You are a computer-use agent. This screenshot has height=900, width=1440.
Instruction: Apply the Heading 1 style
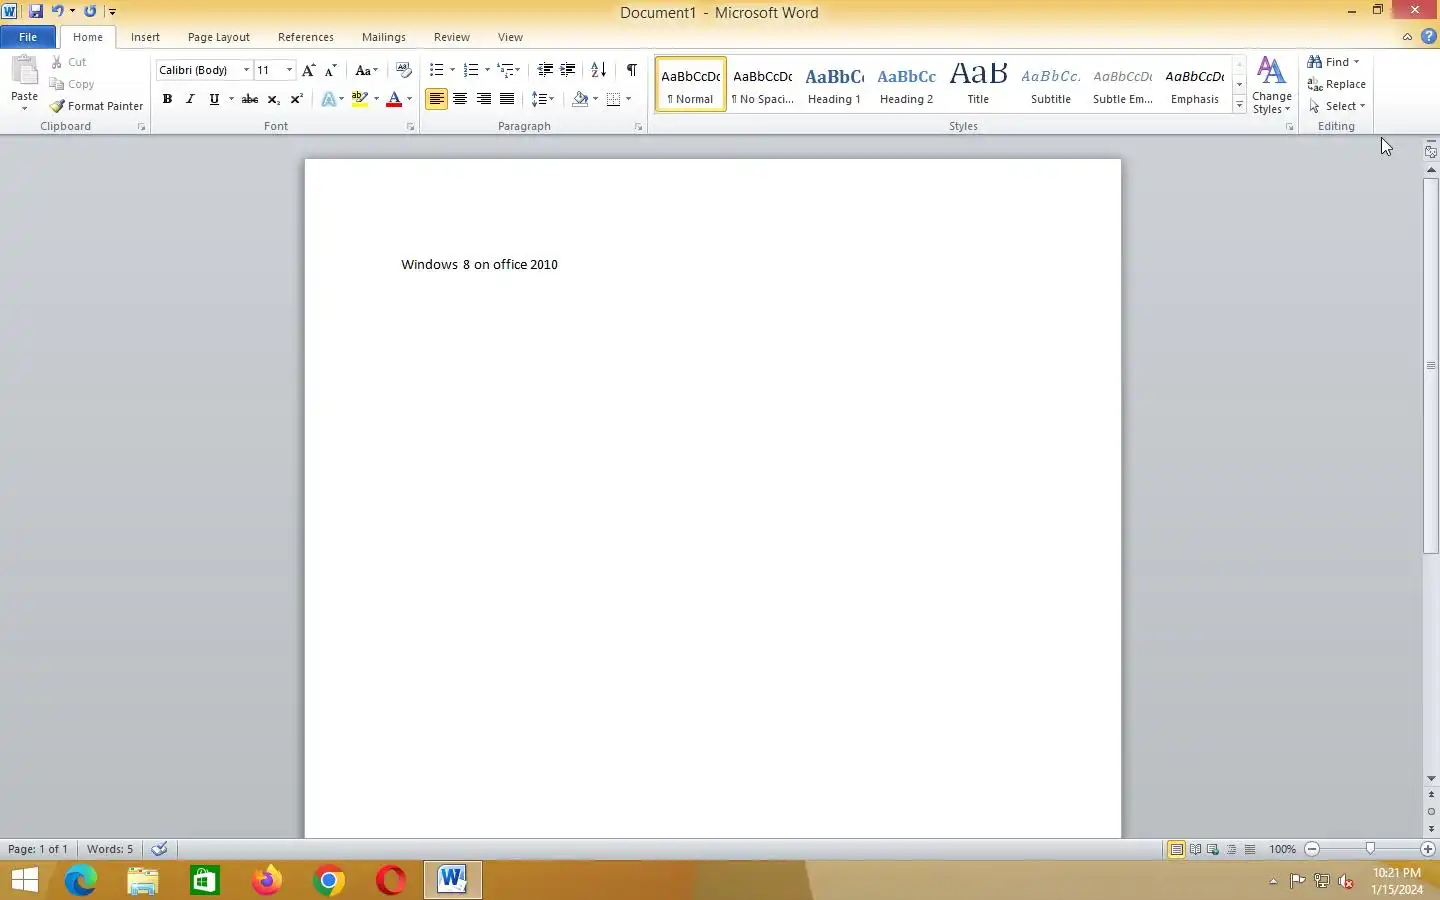834,84
